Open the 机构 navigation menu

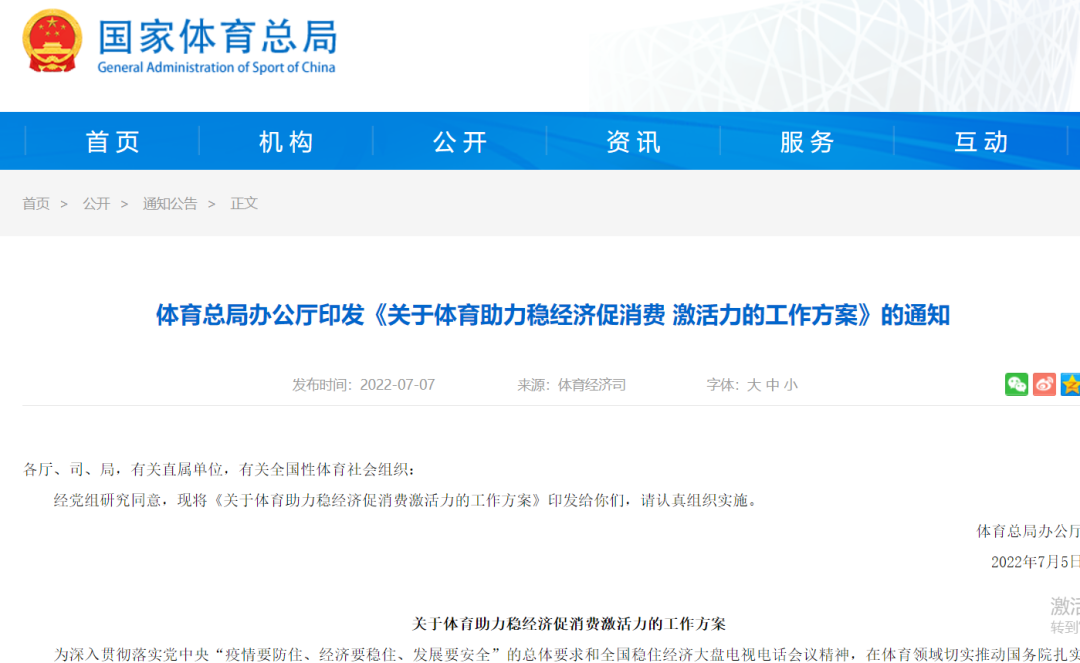pyautogui.click(x=287, y=142)
